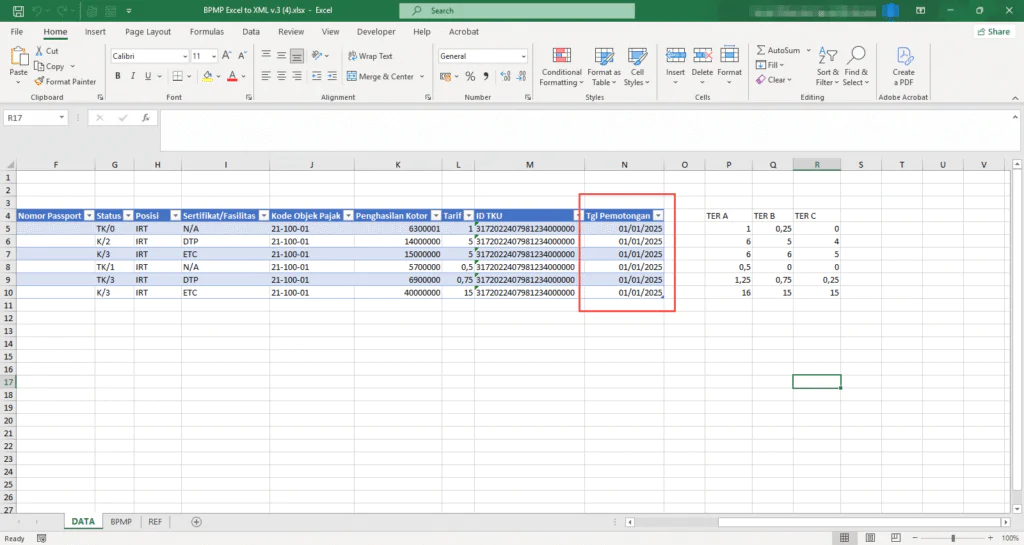Toggle Wrap Text
Screen dimensions: 1024x545
[x=370, y=56]
